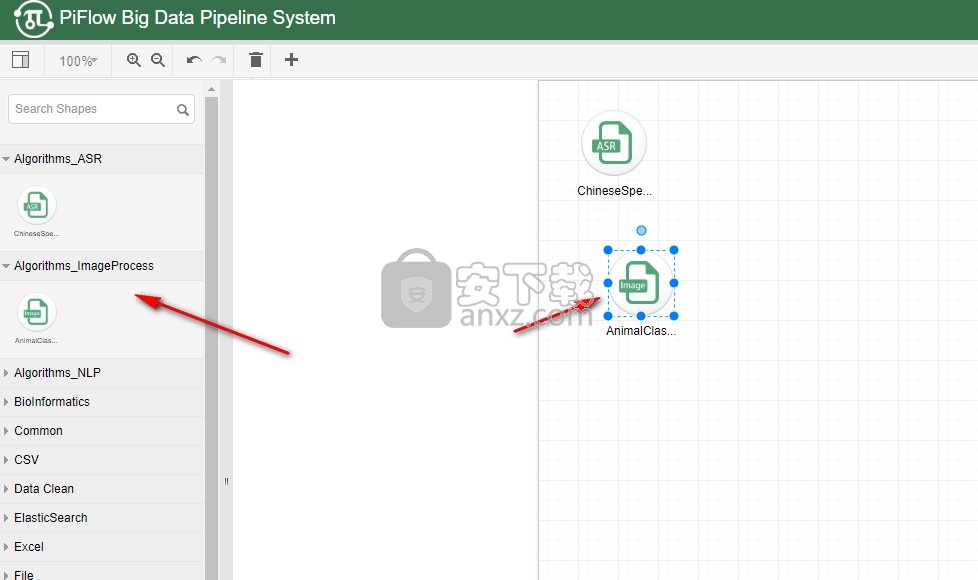Select the ChineseSpe... ASR node on canvas
The height and width of the screenshot is (580, 978).
(x=614, y=143)
